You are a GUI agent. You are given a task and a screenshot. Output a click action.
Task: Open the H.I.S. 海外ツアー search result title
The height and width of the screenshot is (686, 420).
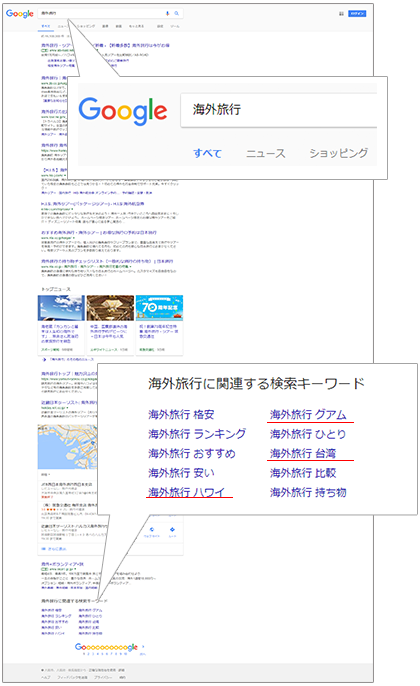[93, 204]
